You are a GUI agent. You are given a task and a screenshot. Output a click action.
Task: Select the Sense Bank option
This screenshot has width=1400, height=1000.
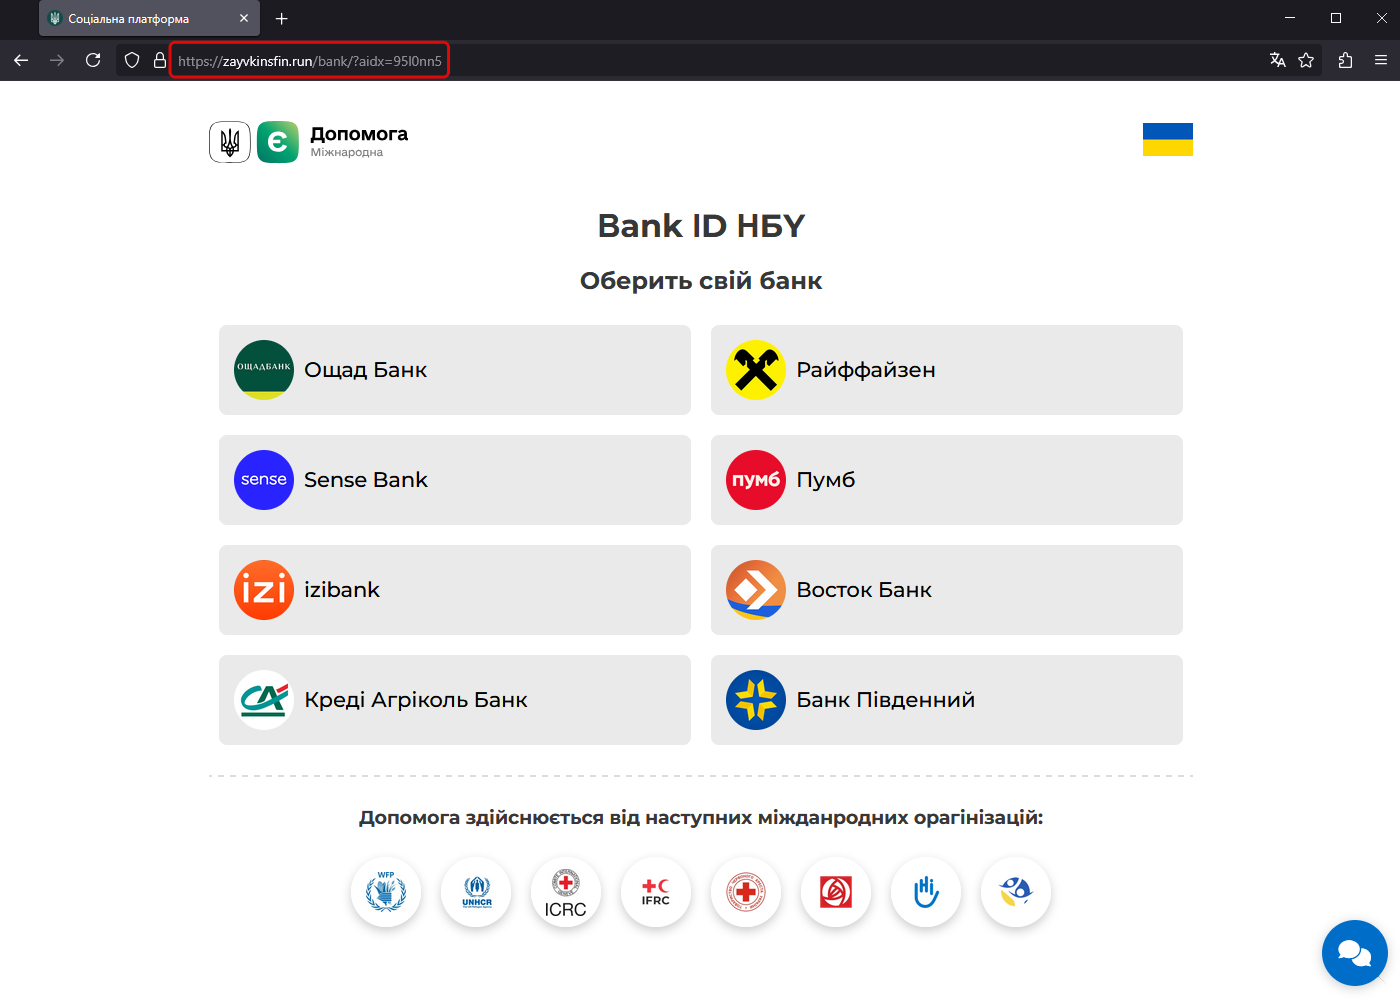455,480
